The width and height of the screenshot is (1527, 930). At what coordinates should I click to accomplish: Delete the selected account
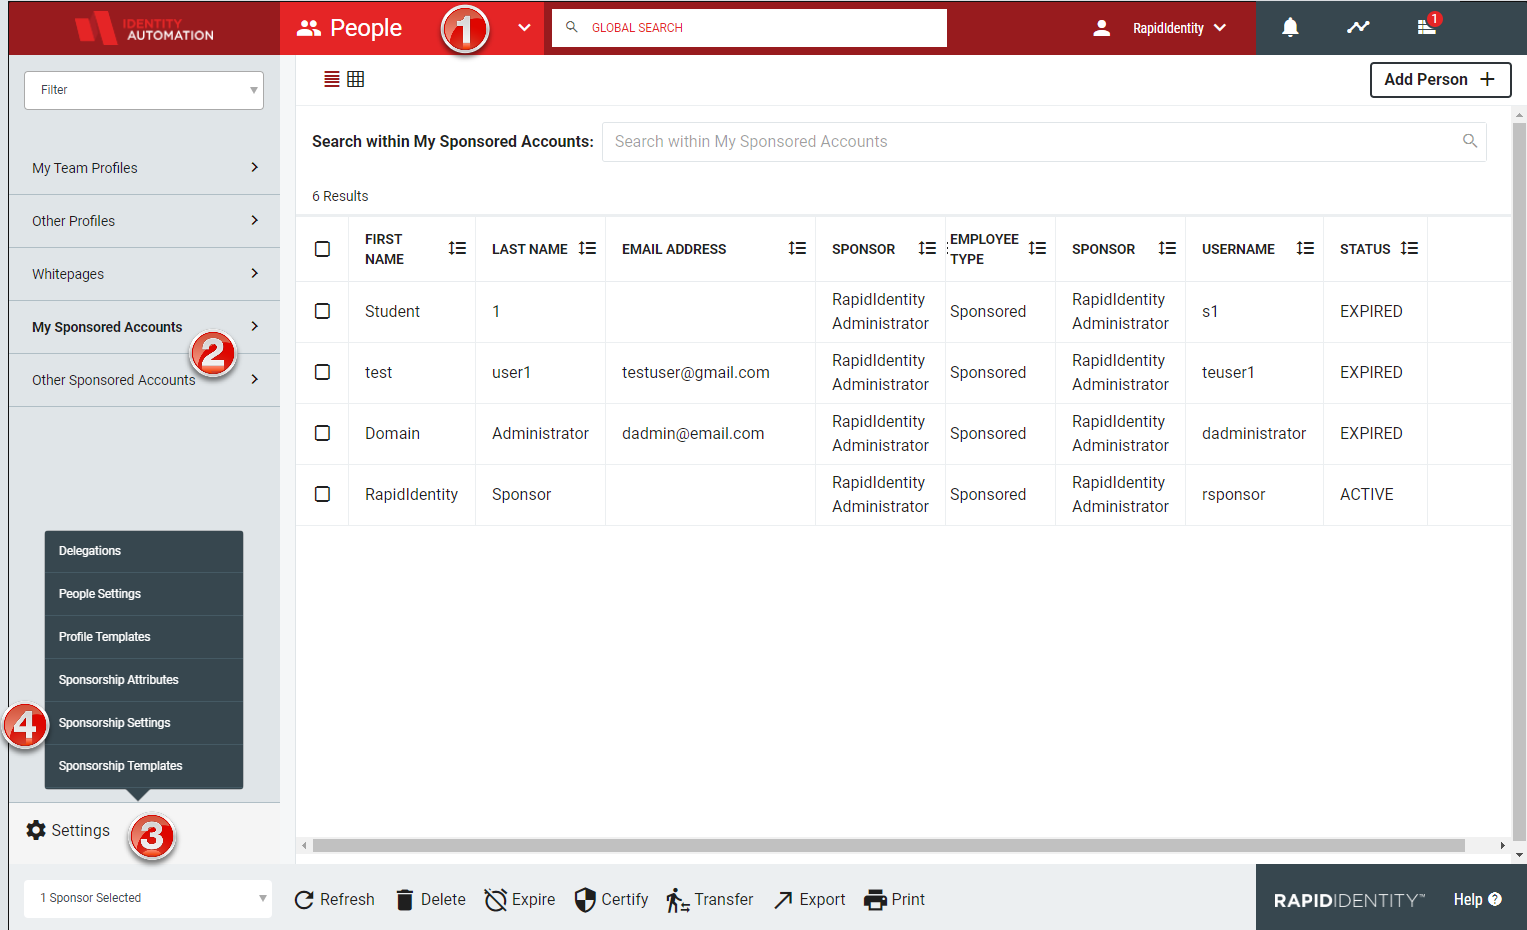tap(431, 900)
